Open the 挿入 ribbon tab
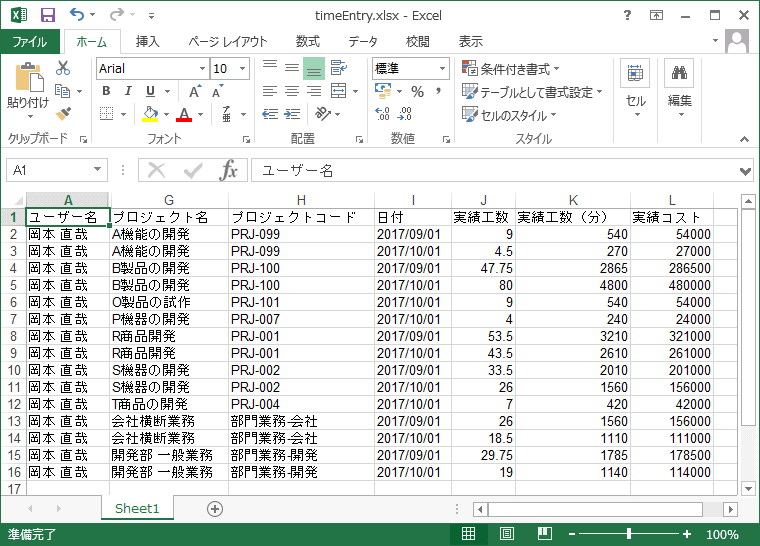 [x=148, y=42]
